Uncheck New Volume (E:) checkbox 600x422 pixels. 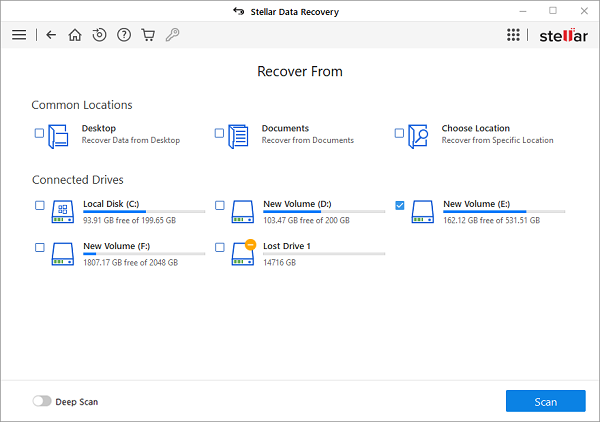400,205
